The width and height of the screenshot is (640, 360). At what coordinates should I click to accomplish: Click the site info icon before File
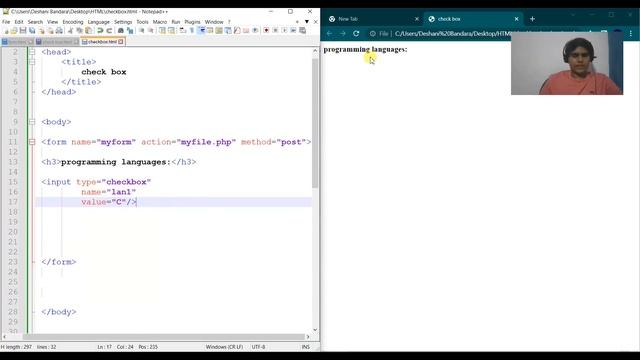372,33
